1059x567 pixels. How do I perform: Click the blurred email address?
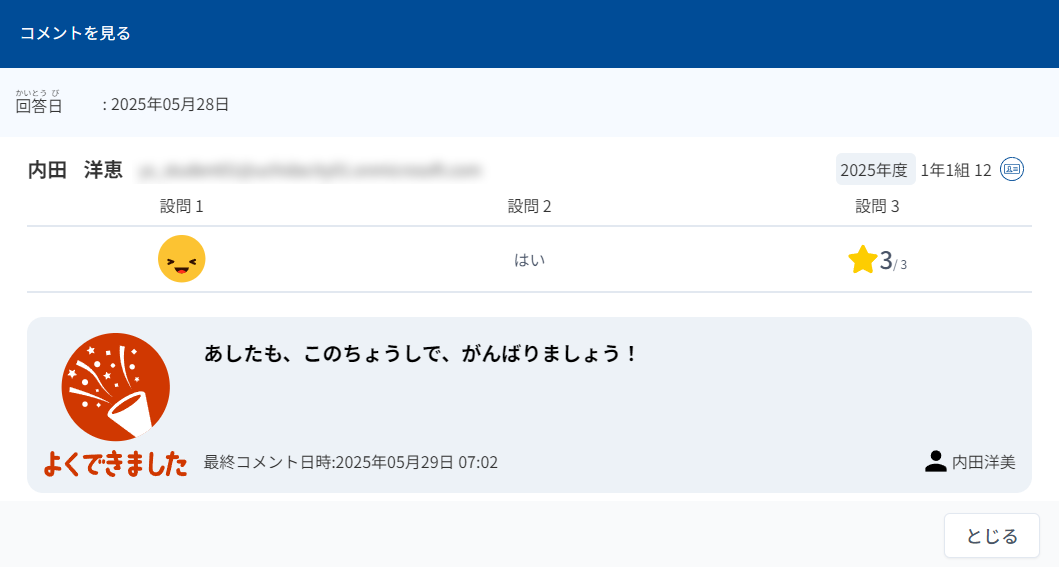310,170
